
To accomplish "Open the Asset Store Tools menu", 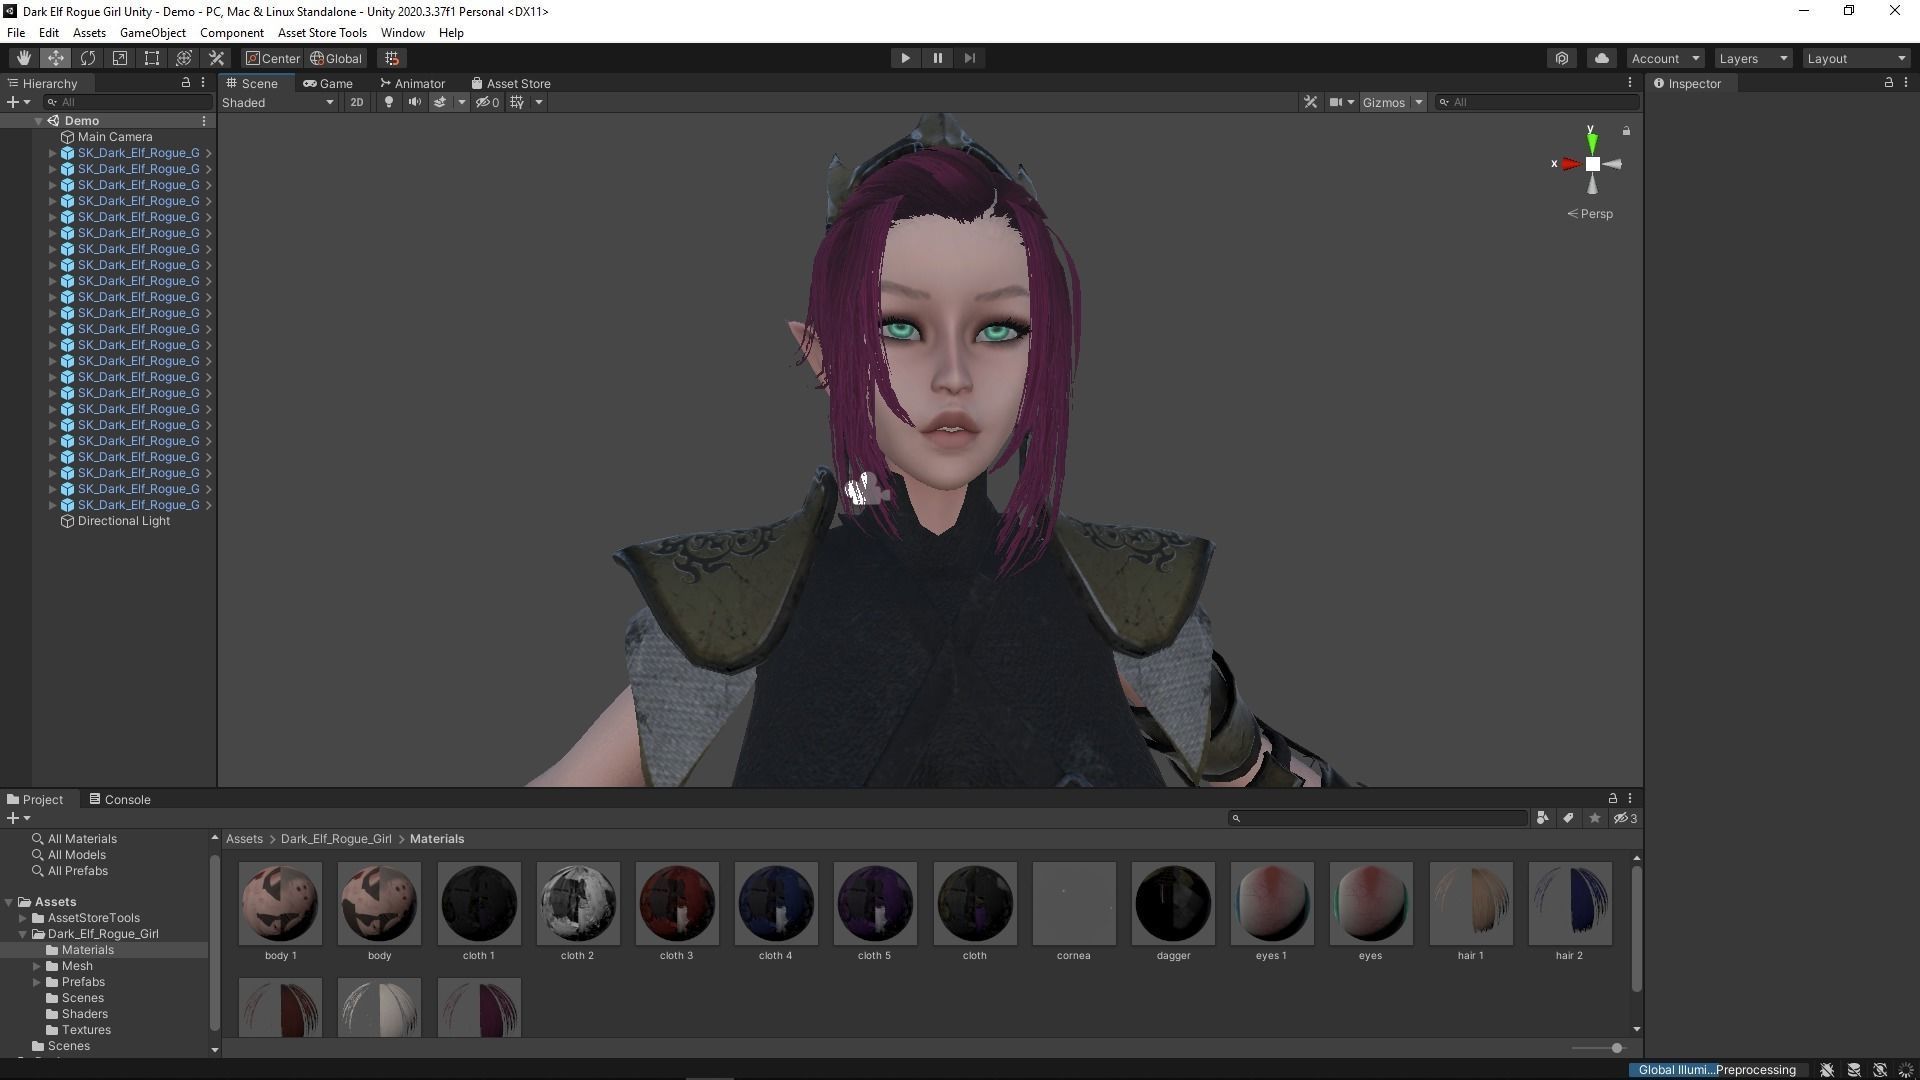I will (x=322, y=32).
